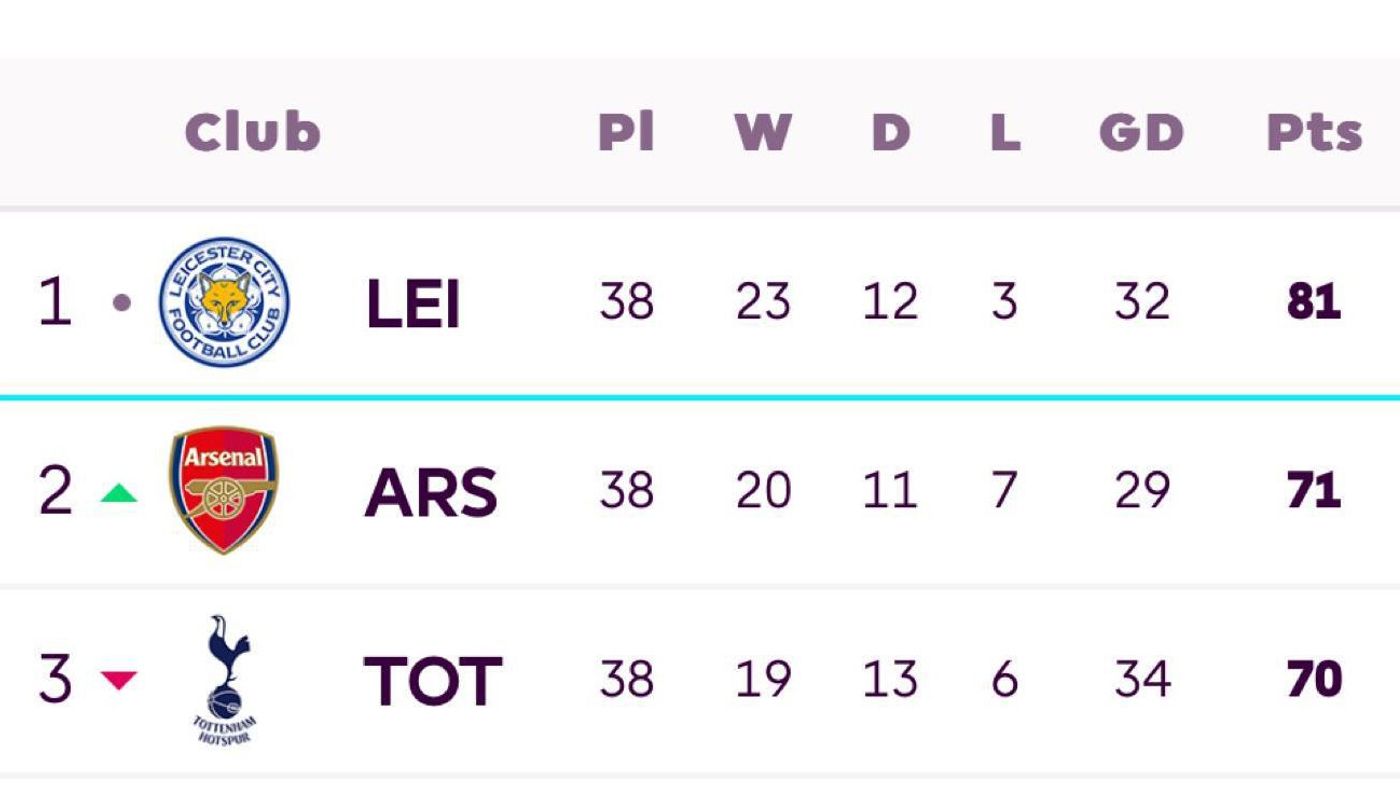Viewport: 1400px width, 800px height.
Task: Sort table by the Pl column header
Action: pos(626,132)
